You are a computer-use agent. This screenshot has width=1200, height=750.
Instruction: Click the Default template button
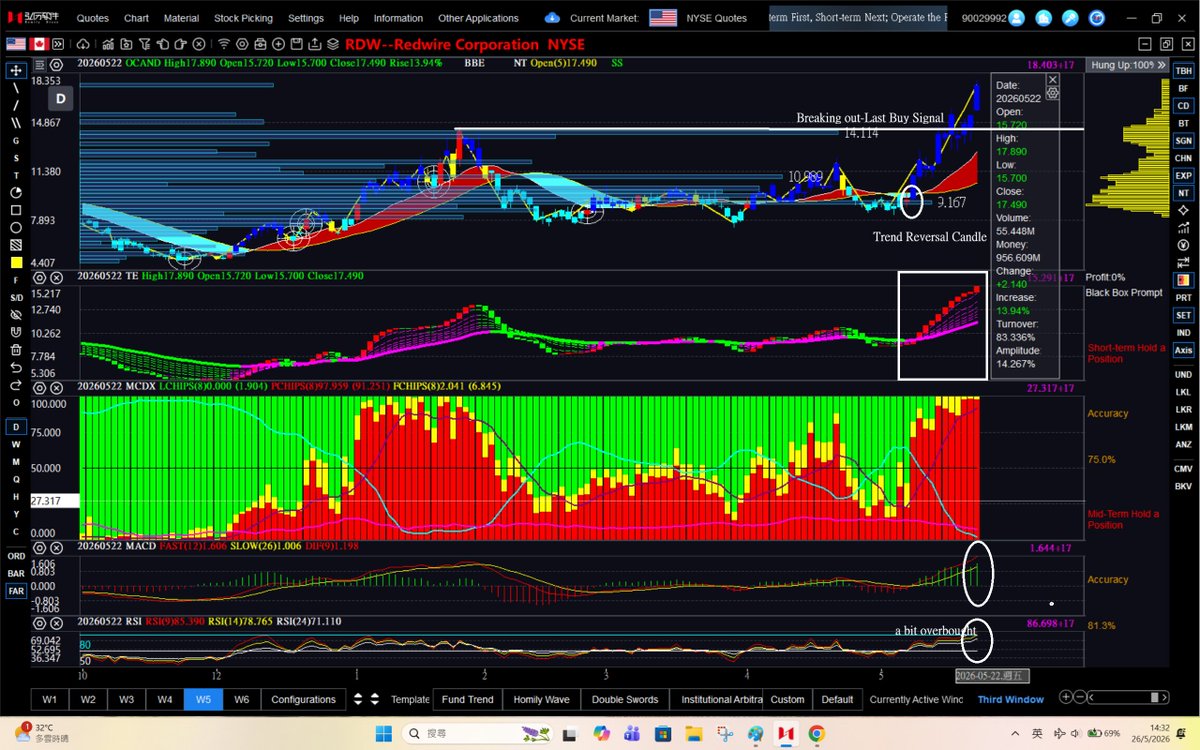pos(837,699)
